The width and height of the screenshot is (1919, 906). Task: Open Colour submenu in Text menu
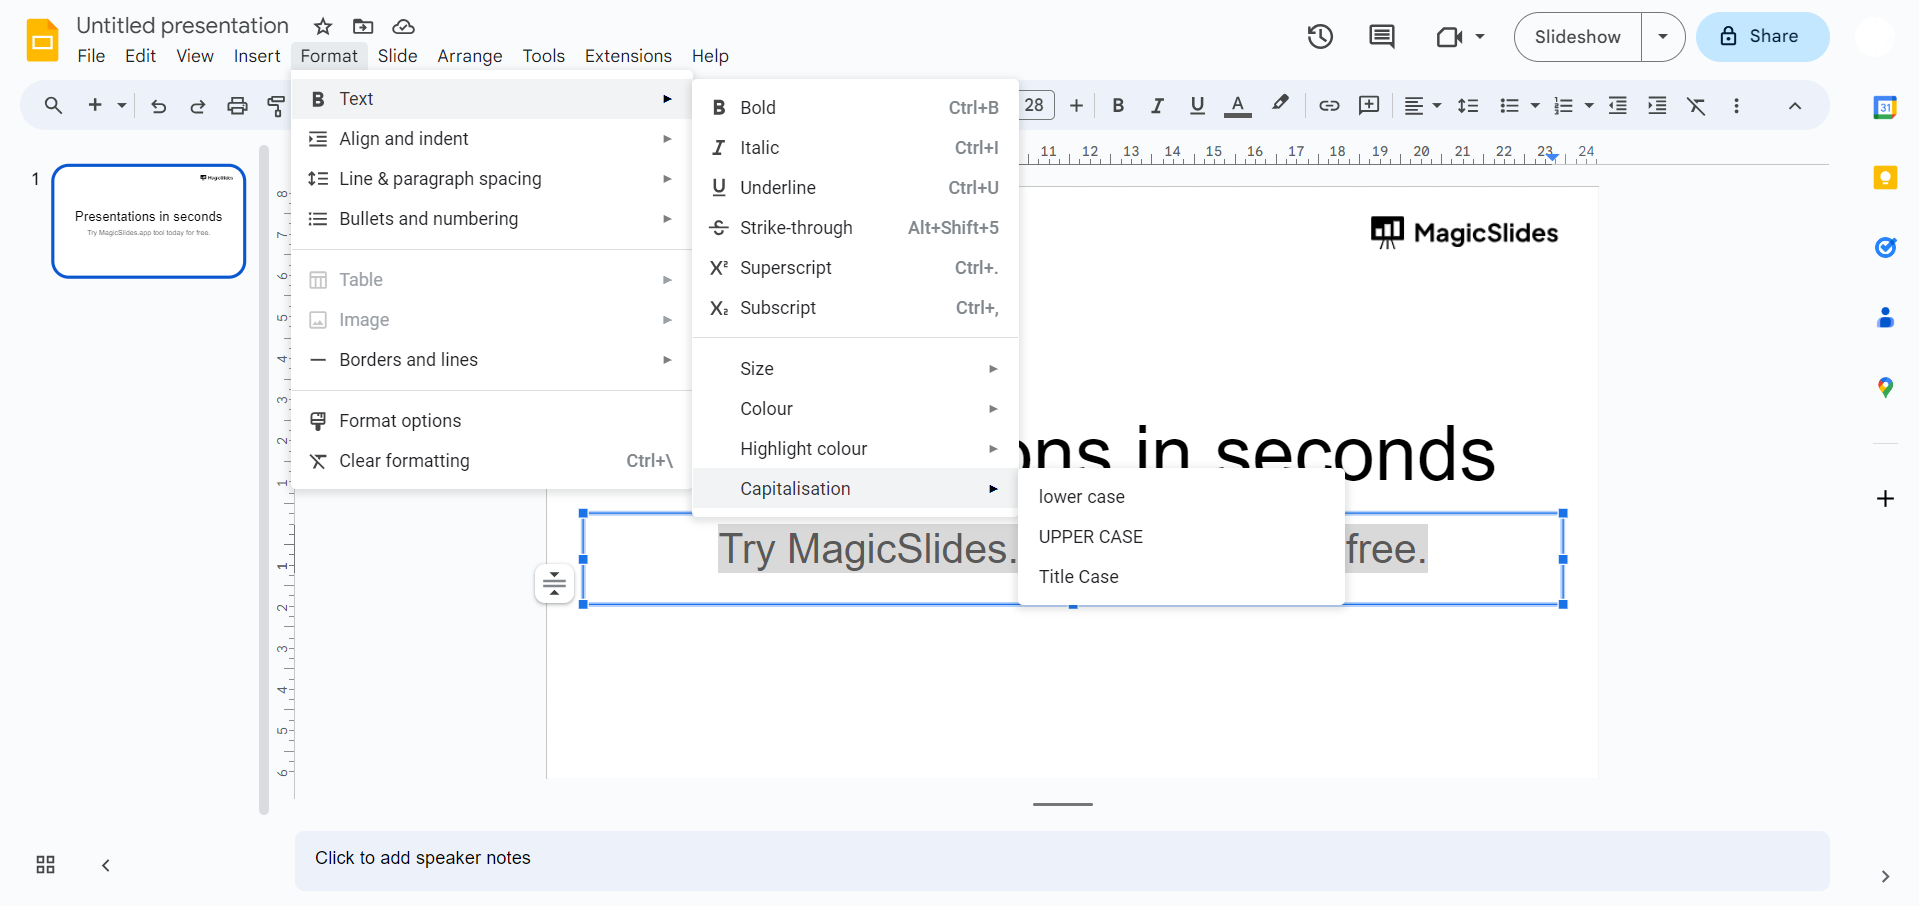[x=855, y=409]
